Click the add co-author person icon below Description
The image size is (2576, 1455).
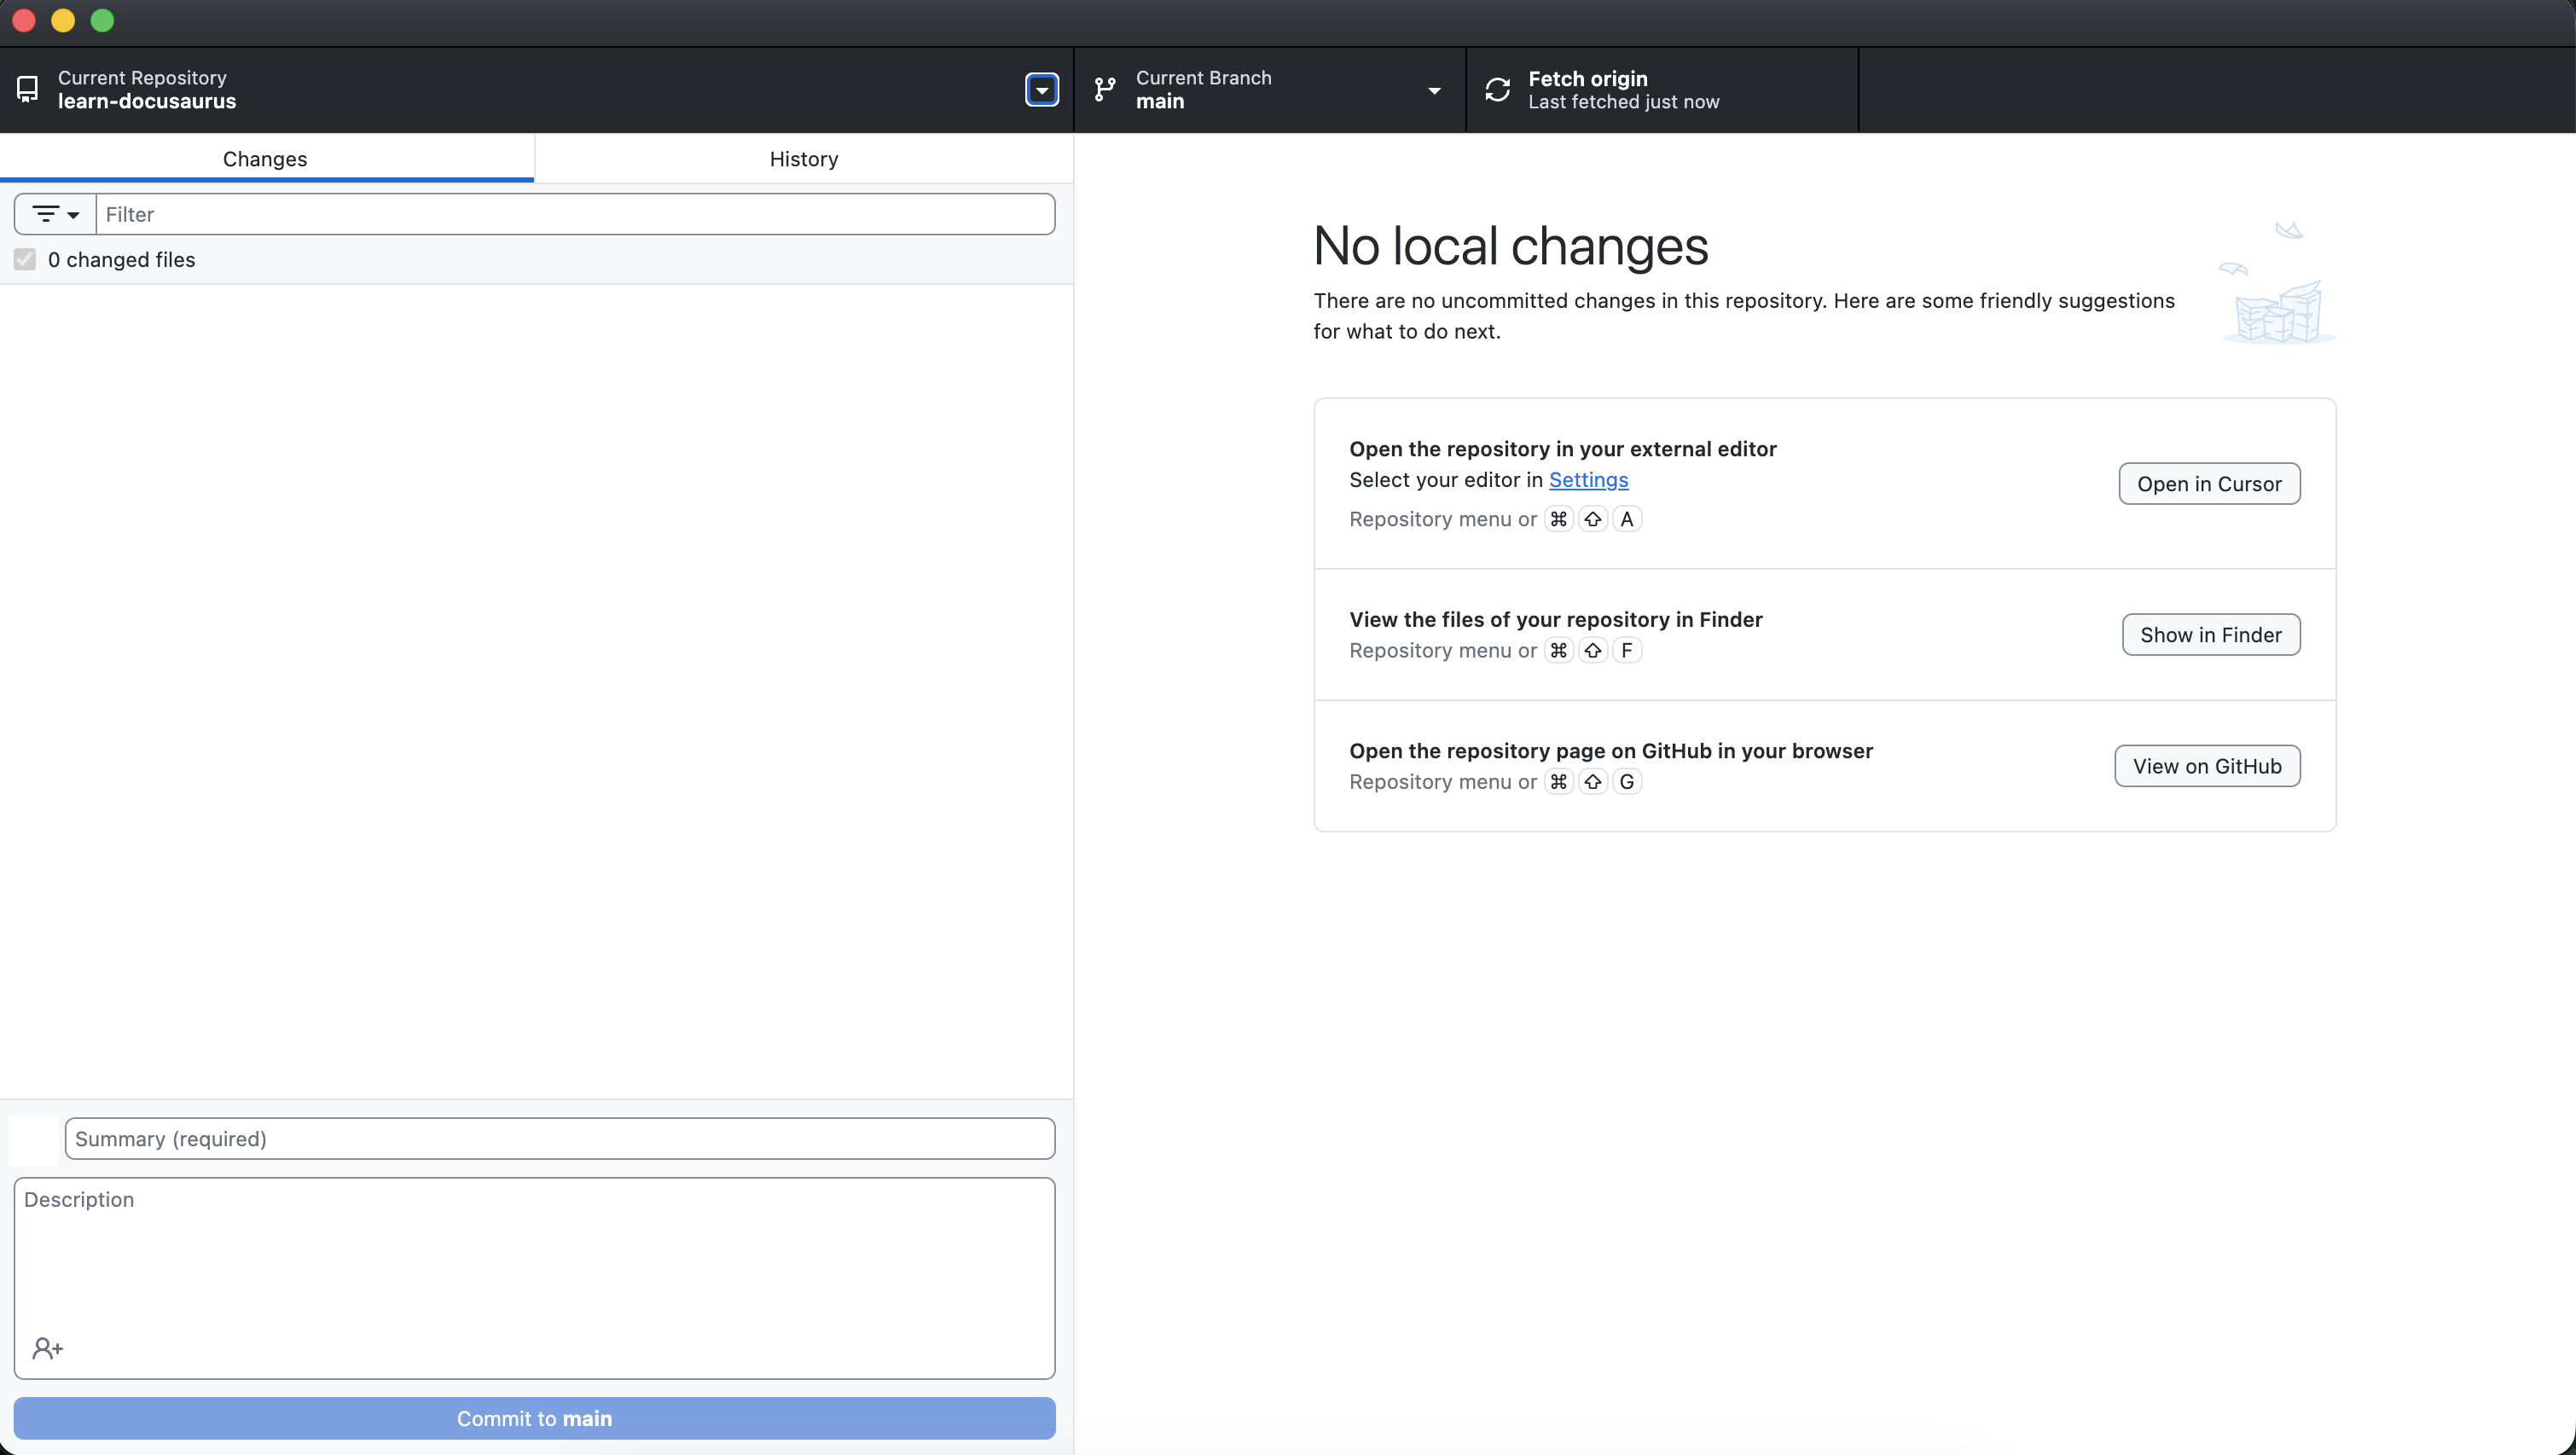pyautogui.click(x=47, y=1347)
